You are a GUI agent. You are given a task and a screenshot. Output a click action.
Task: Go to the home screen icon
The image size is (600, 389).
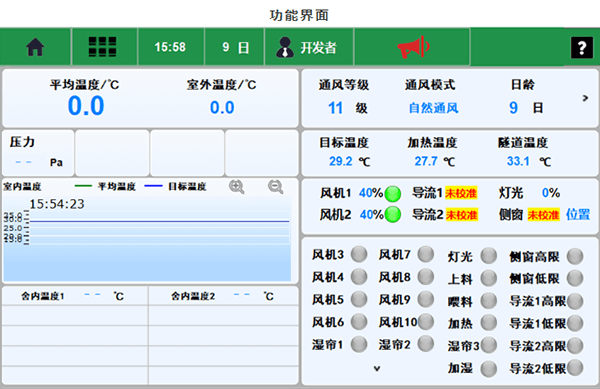tap(35, 47)
